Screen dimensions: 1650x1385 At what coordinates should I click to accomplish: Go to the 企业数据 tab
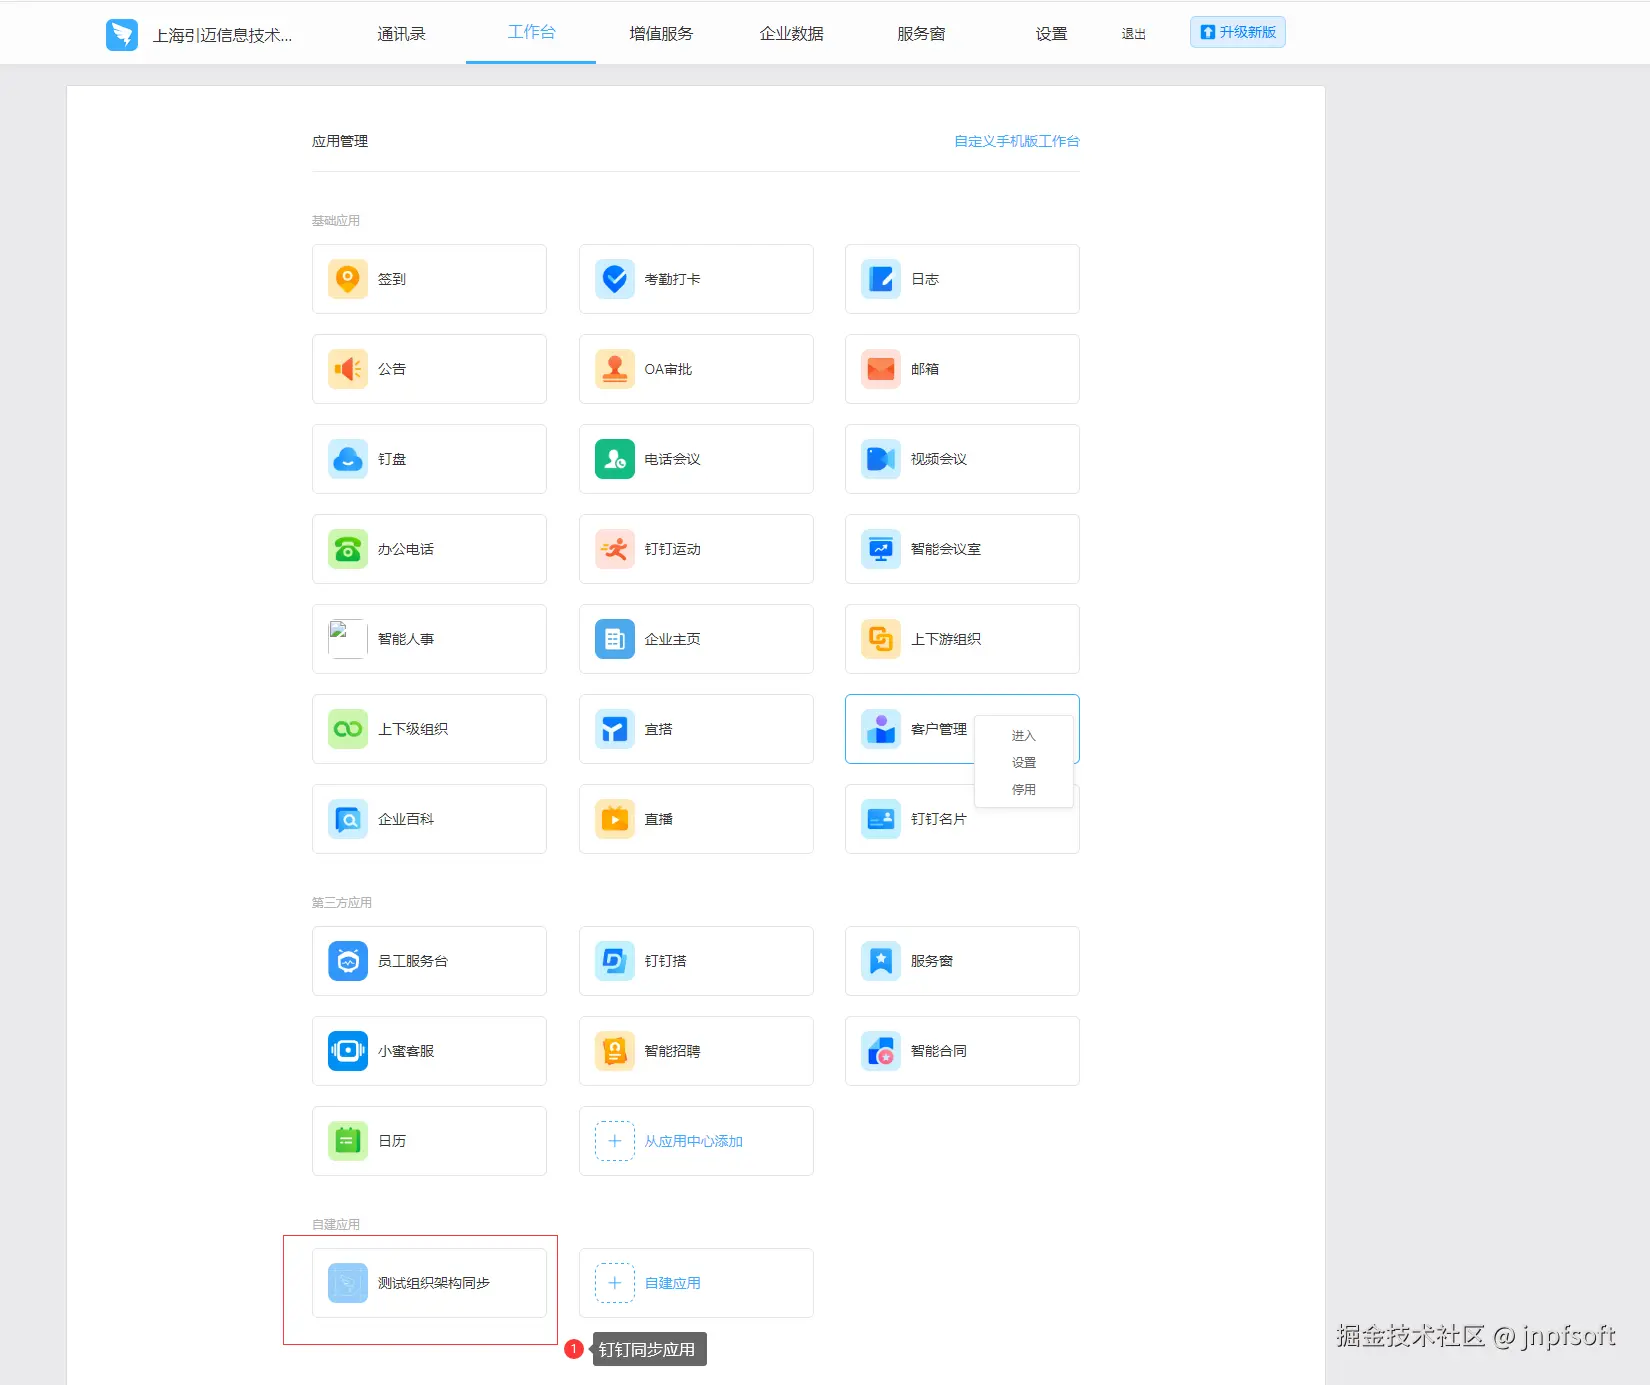(x=791, y=34)
